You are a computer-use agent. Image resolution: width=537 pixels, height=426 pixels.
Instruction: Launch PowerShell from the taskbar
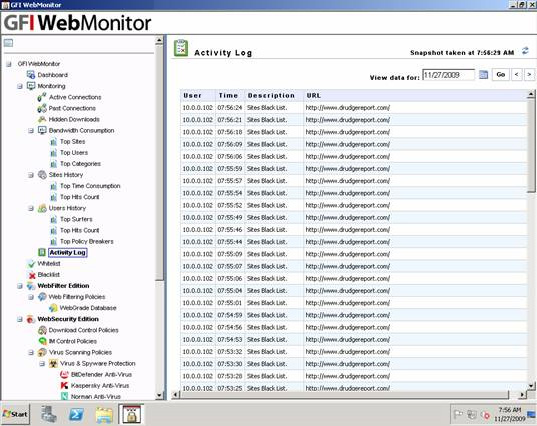coord(76,414)
